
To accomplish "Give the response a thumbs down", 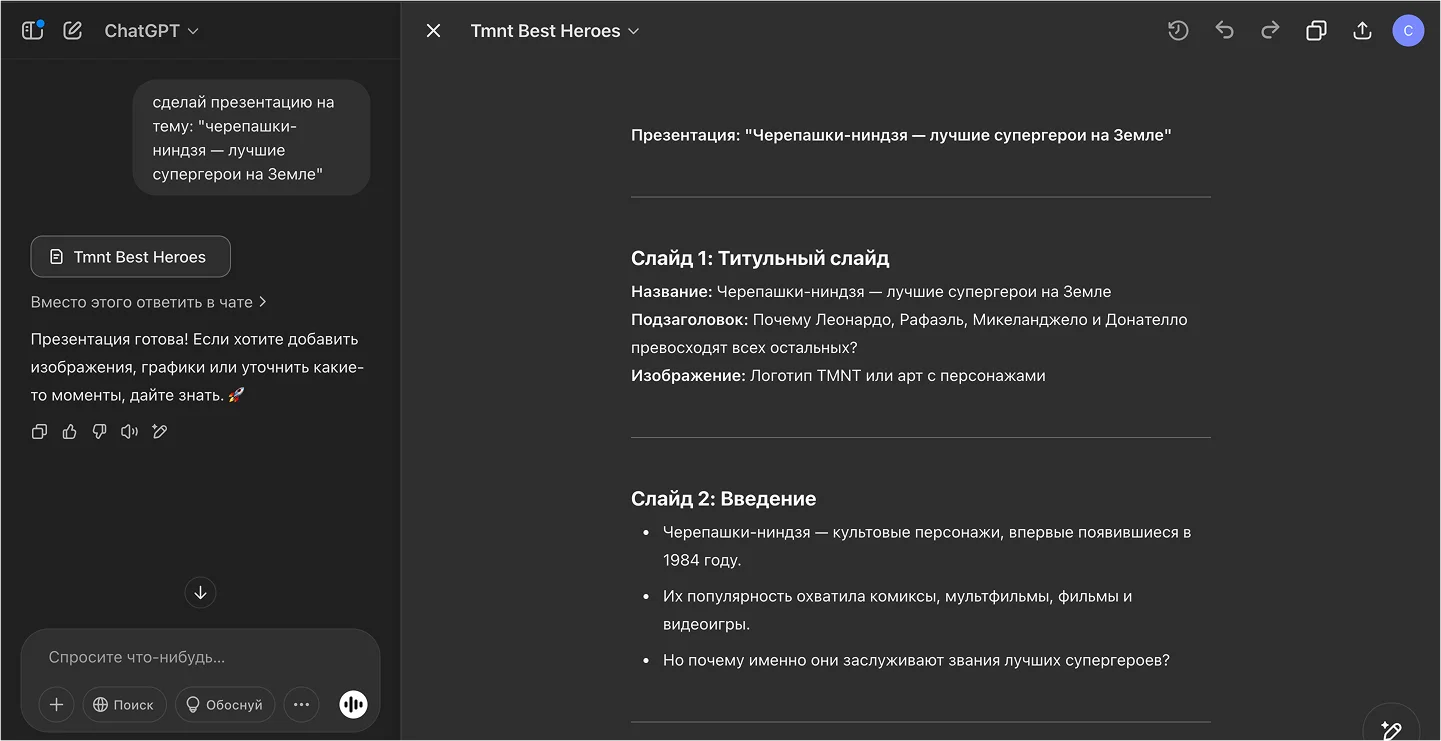I will coord(99,432).
